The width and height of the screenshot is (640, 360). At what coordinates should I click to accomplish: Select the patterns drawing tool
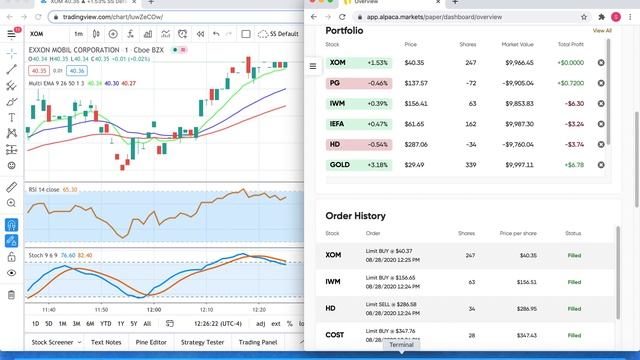coord(11,133)
